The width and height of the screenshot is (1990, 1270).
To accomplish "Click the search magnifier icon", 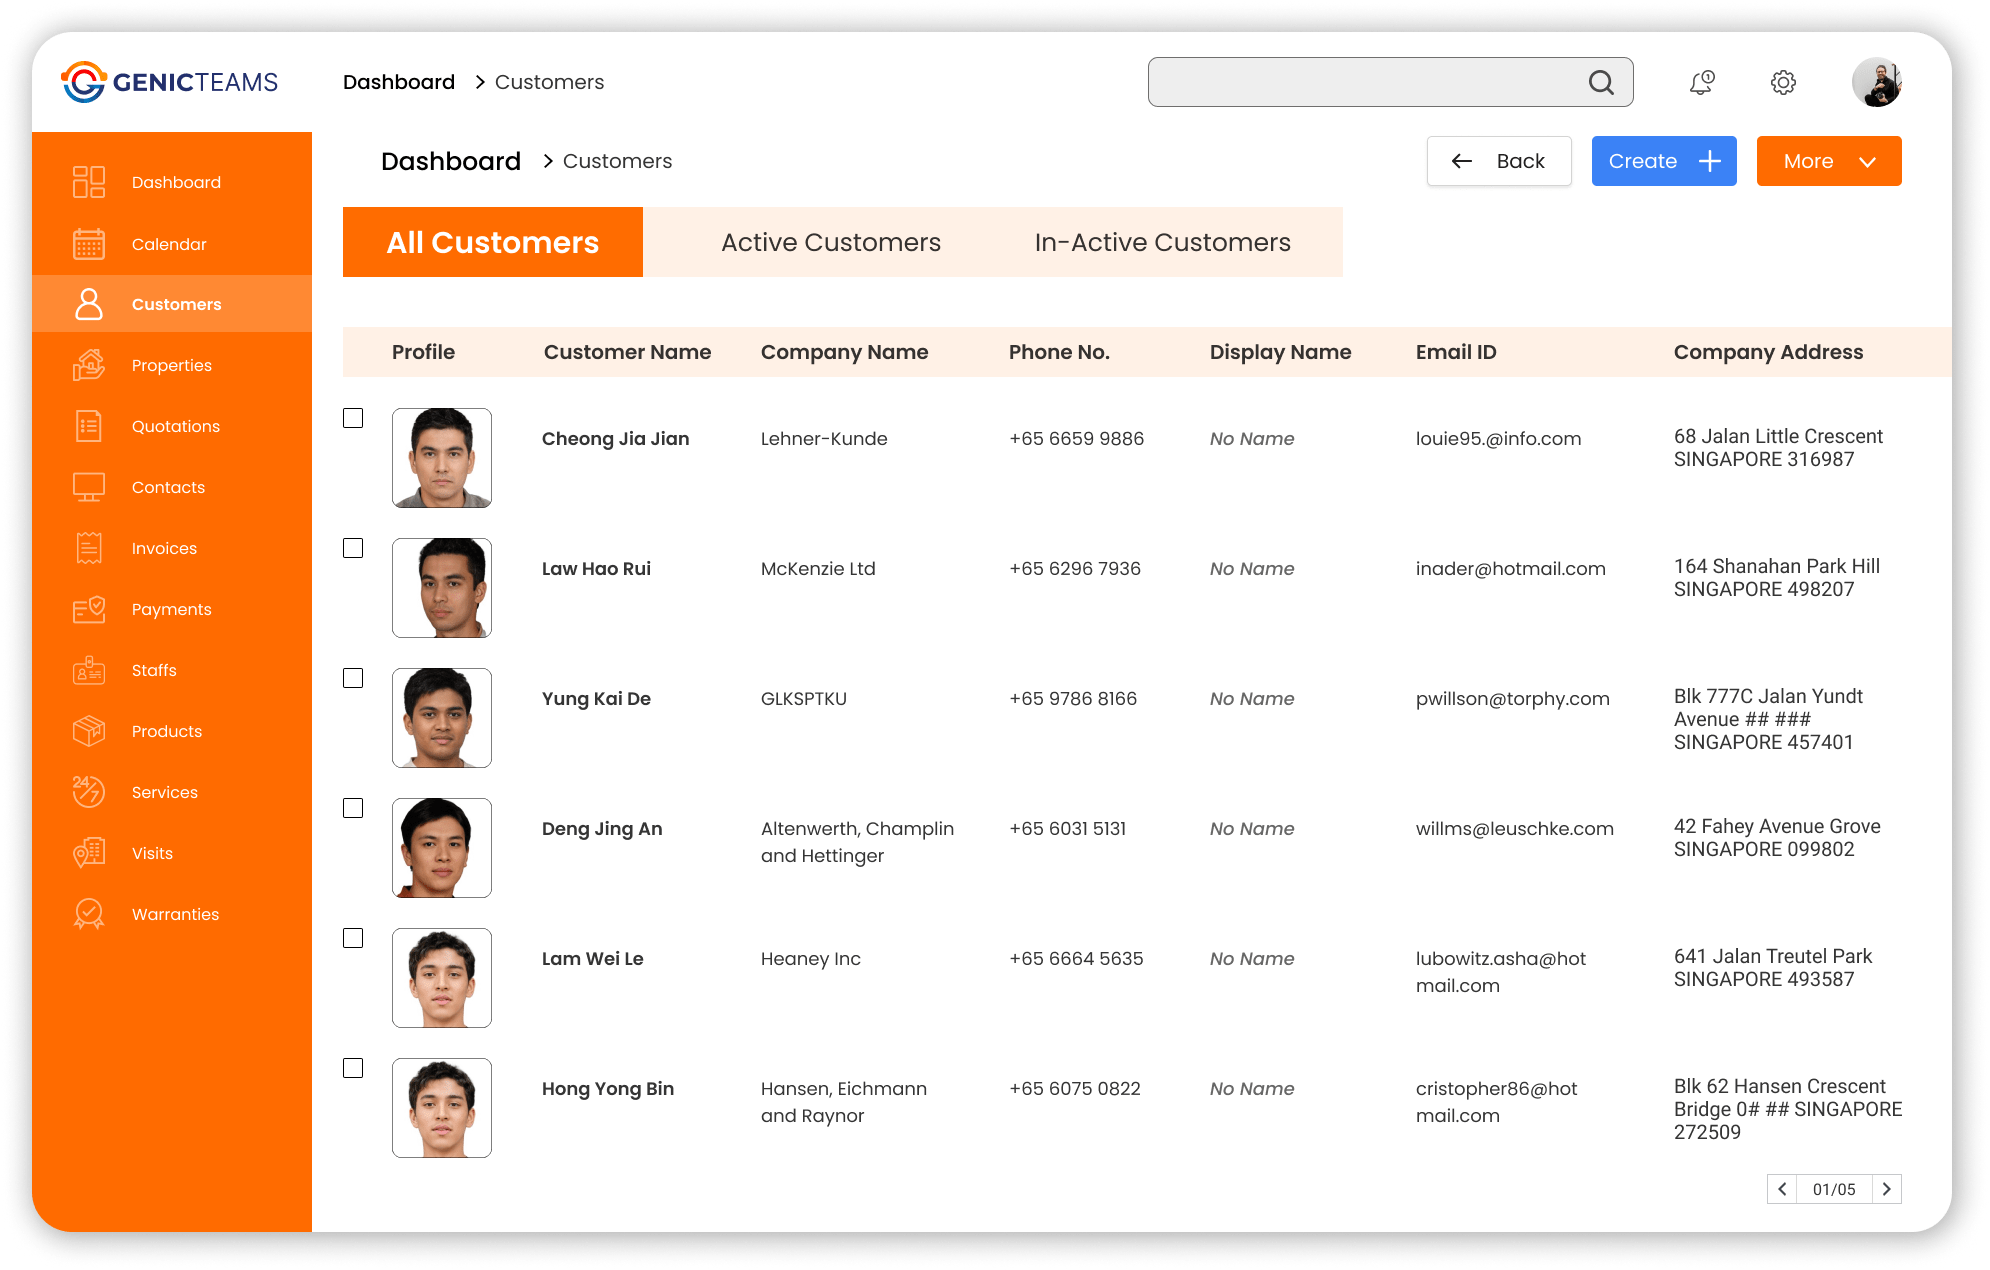I will [x=1601, y=82].
